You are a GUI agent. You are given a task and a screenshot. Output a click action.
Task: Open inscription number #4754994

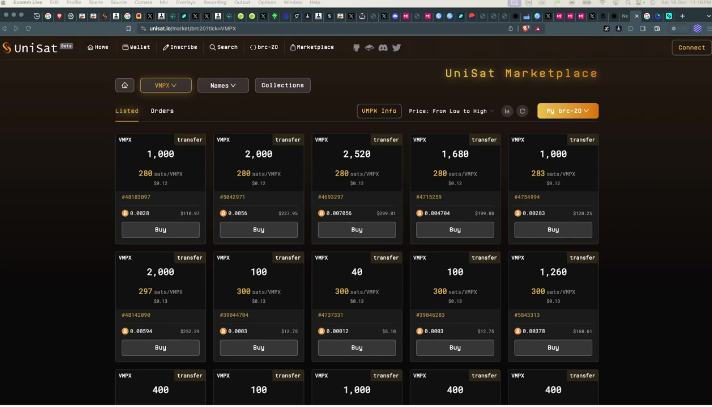click(527, 198)
